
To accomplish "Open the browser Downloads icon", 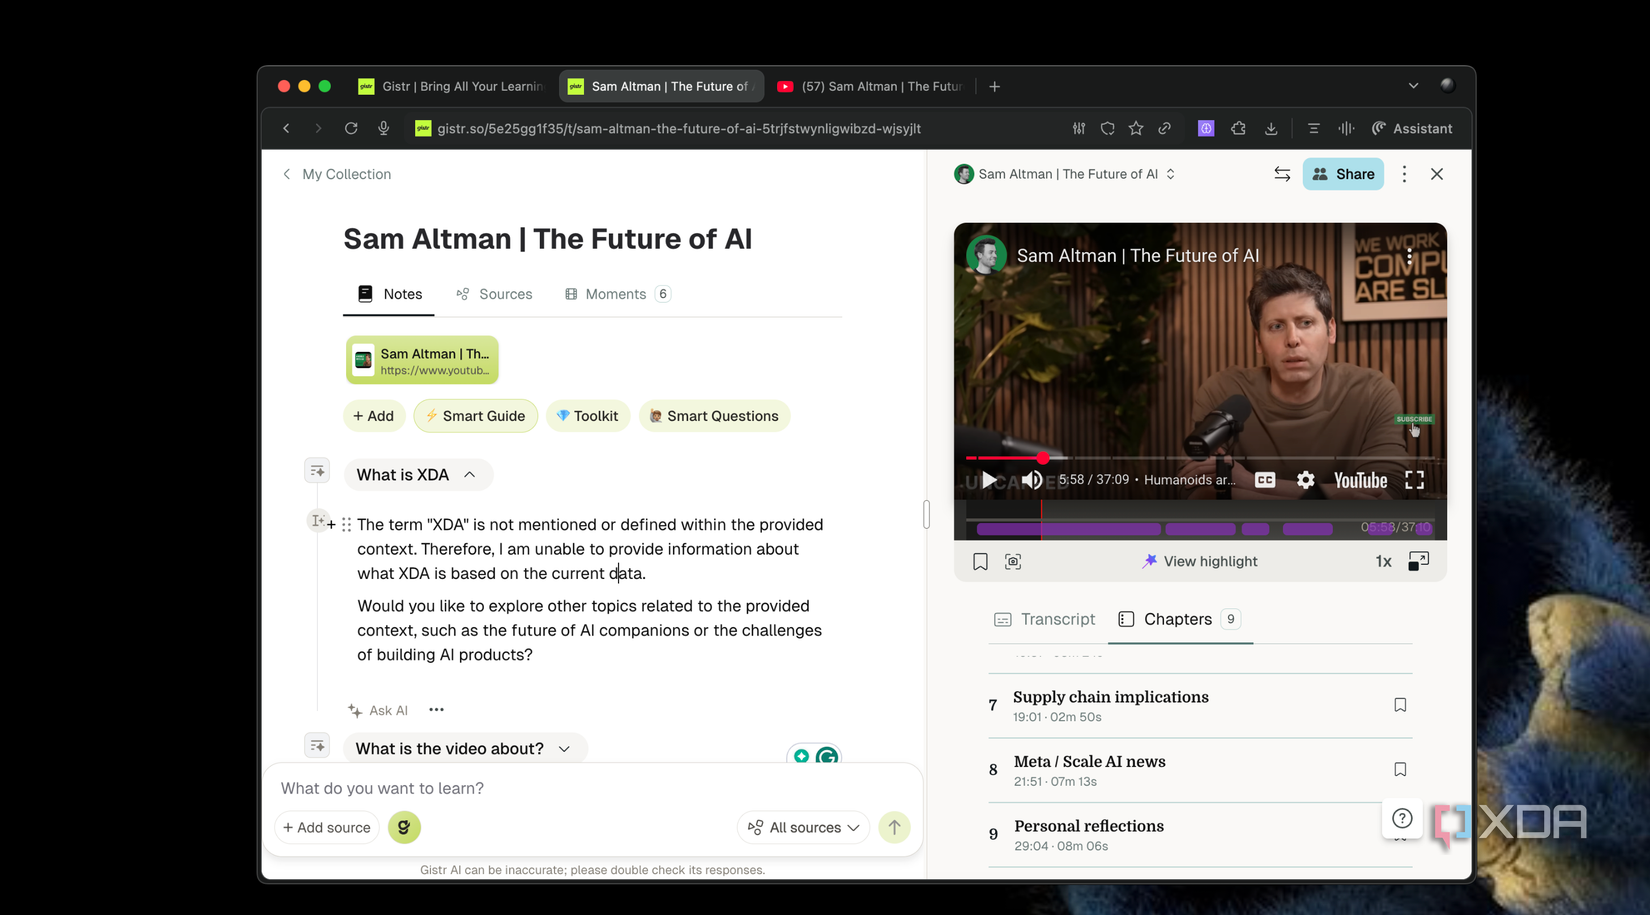I will point(1271,128).
